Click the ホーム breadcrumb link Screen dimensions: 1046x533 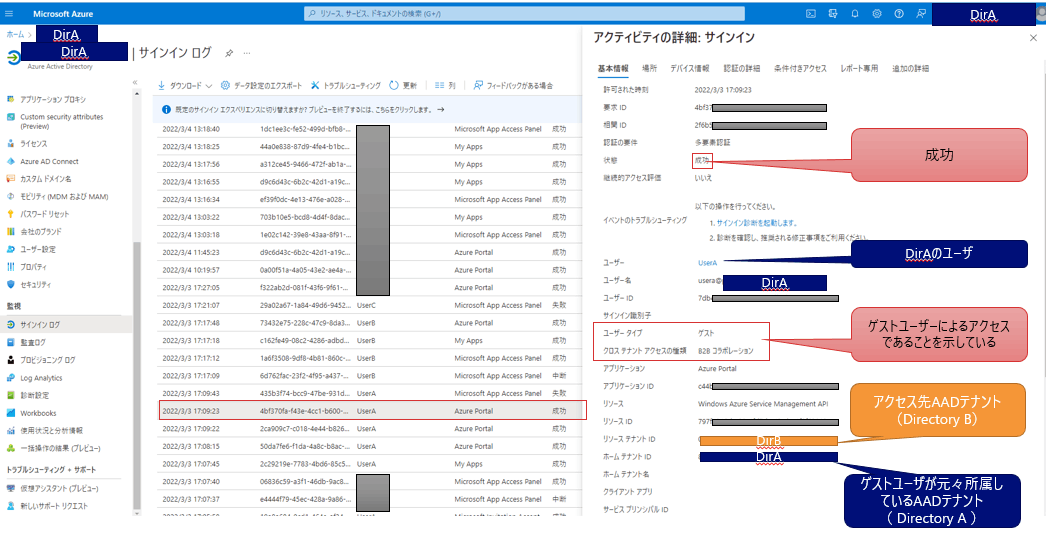click(x=15, y=34)
